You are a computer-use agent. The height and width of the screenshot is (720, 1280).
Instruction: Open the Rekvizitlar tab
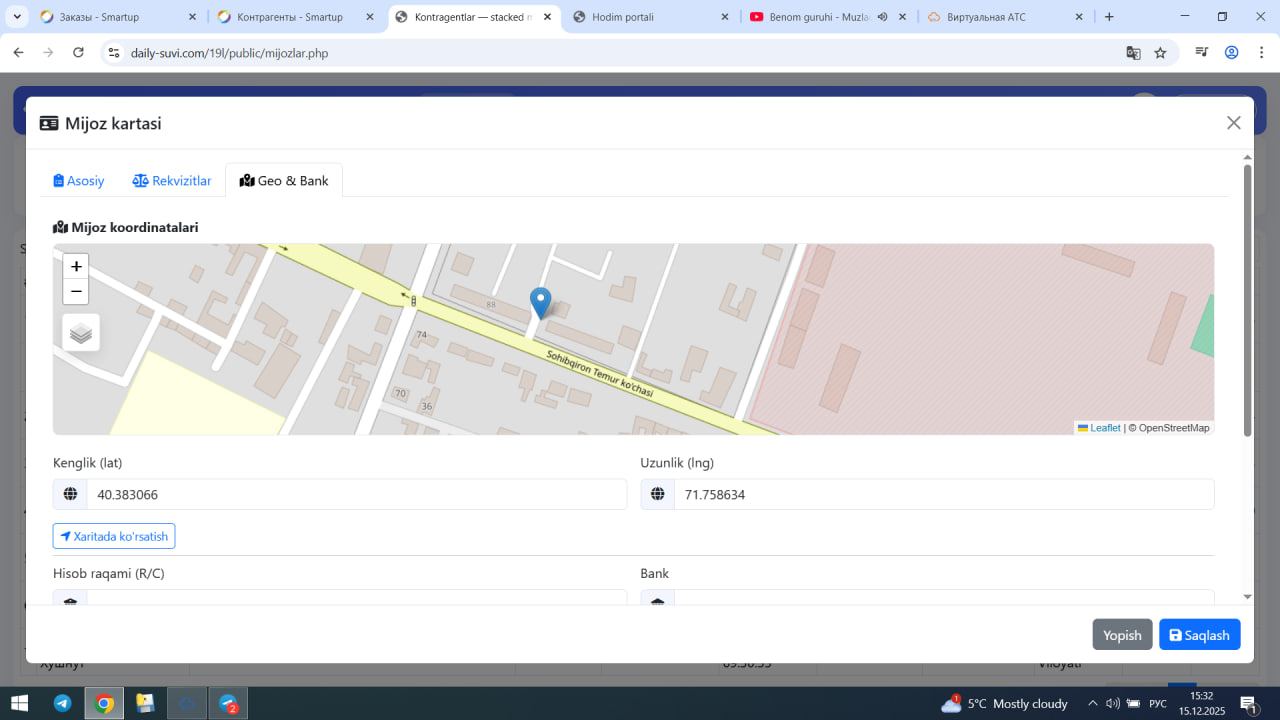172,181
